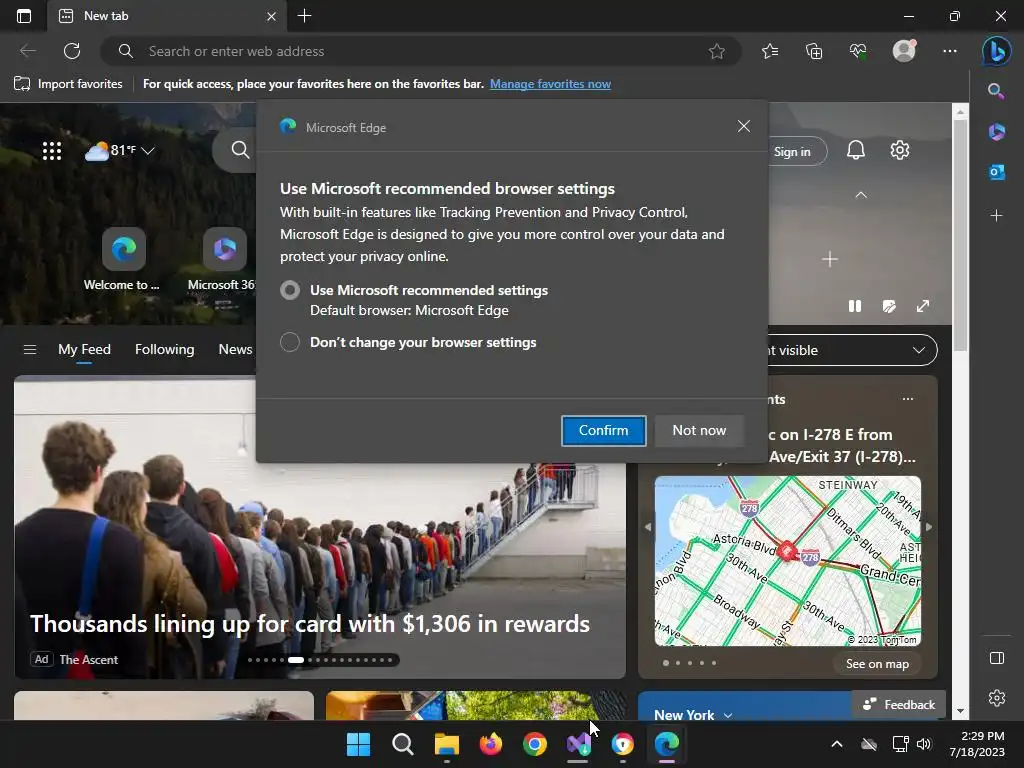Open the feed hamburger menu
1024x768 pixels.
[x=29, y=349]
